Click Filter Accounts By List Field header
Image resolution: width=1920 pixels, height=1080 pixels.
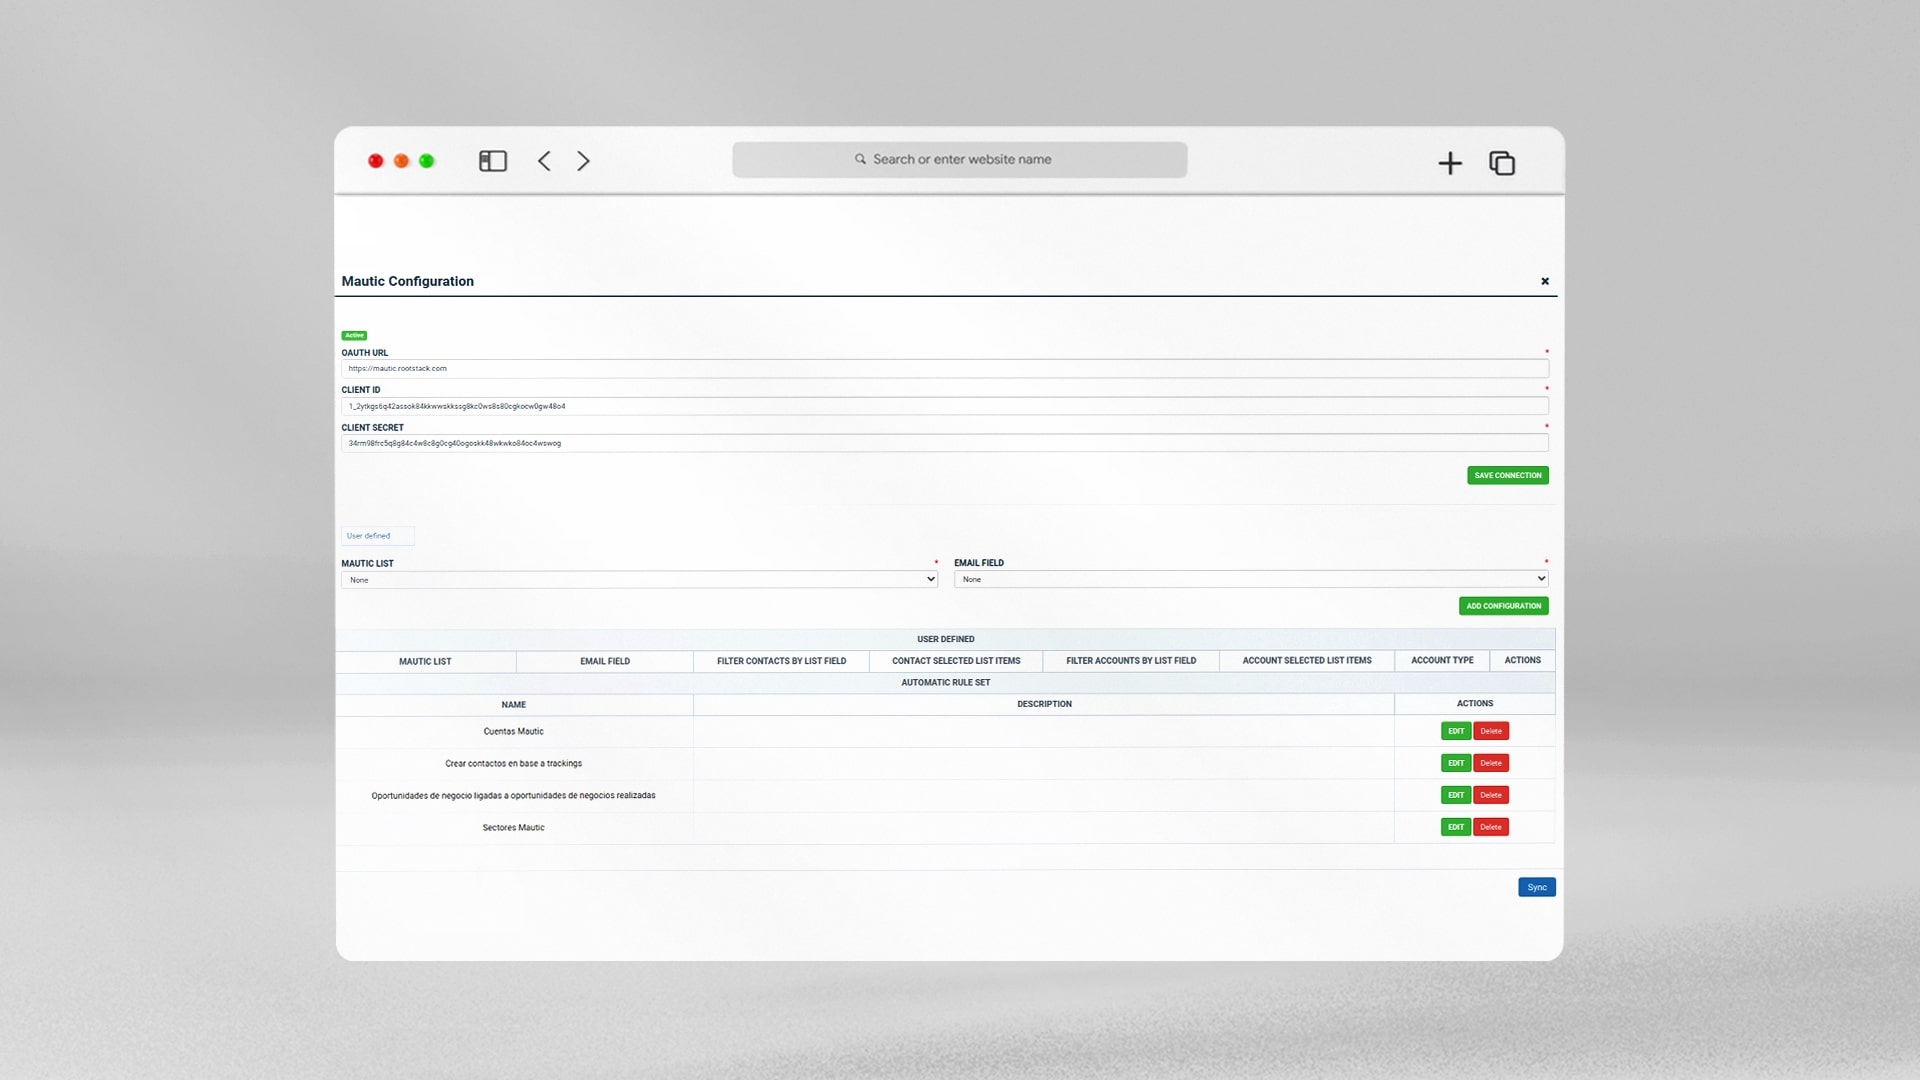(x=1131, y=661)
